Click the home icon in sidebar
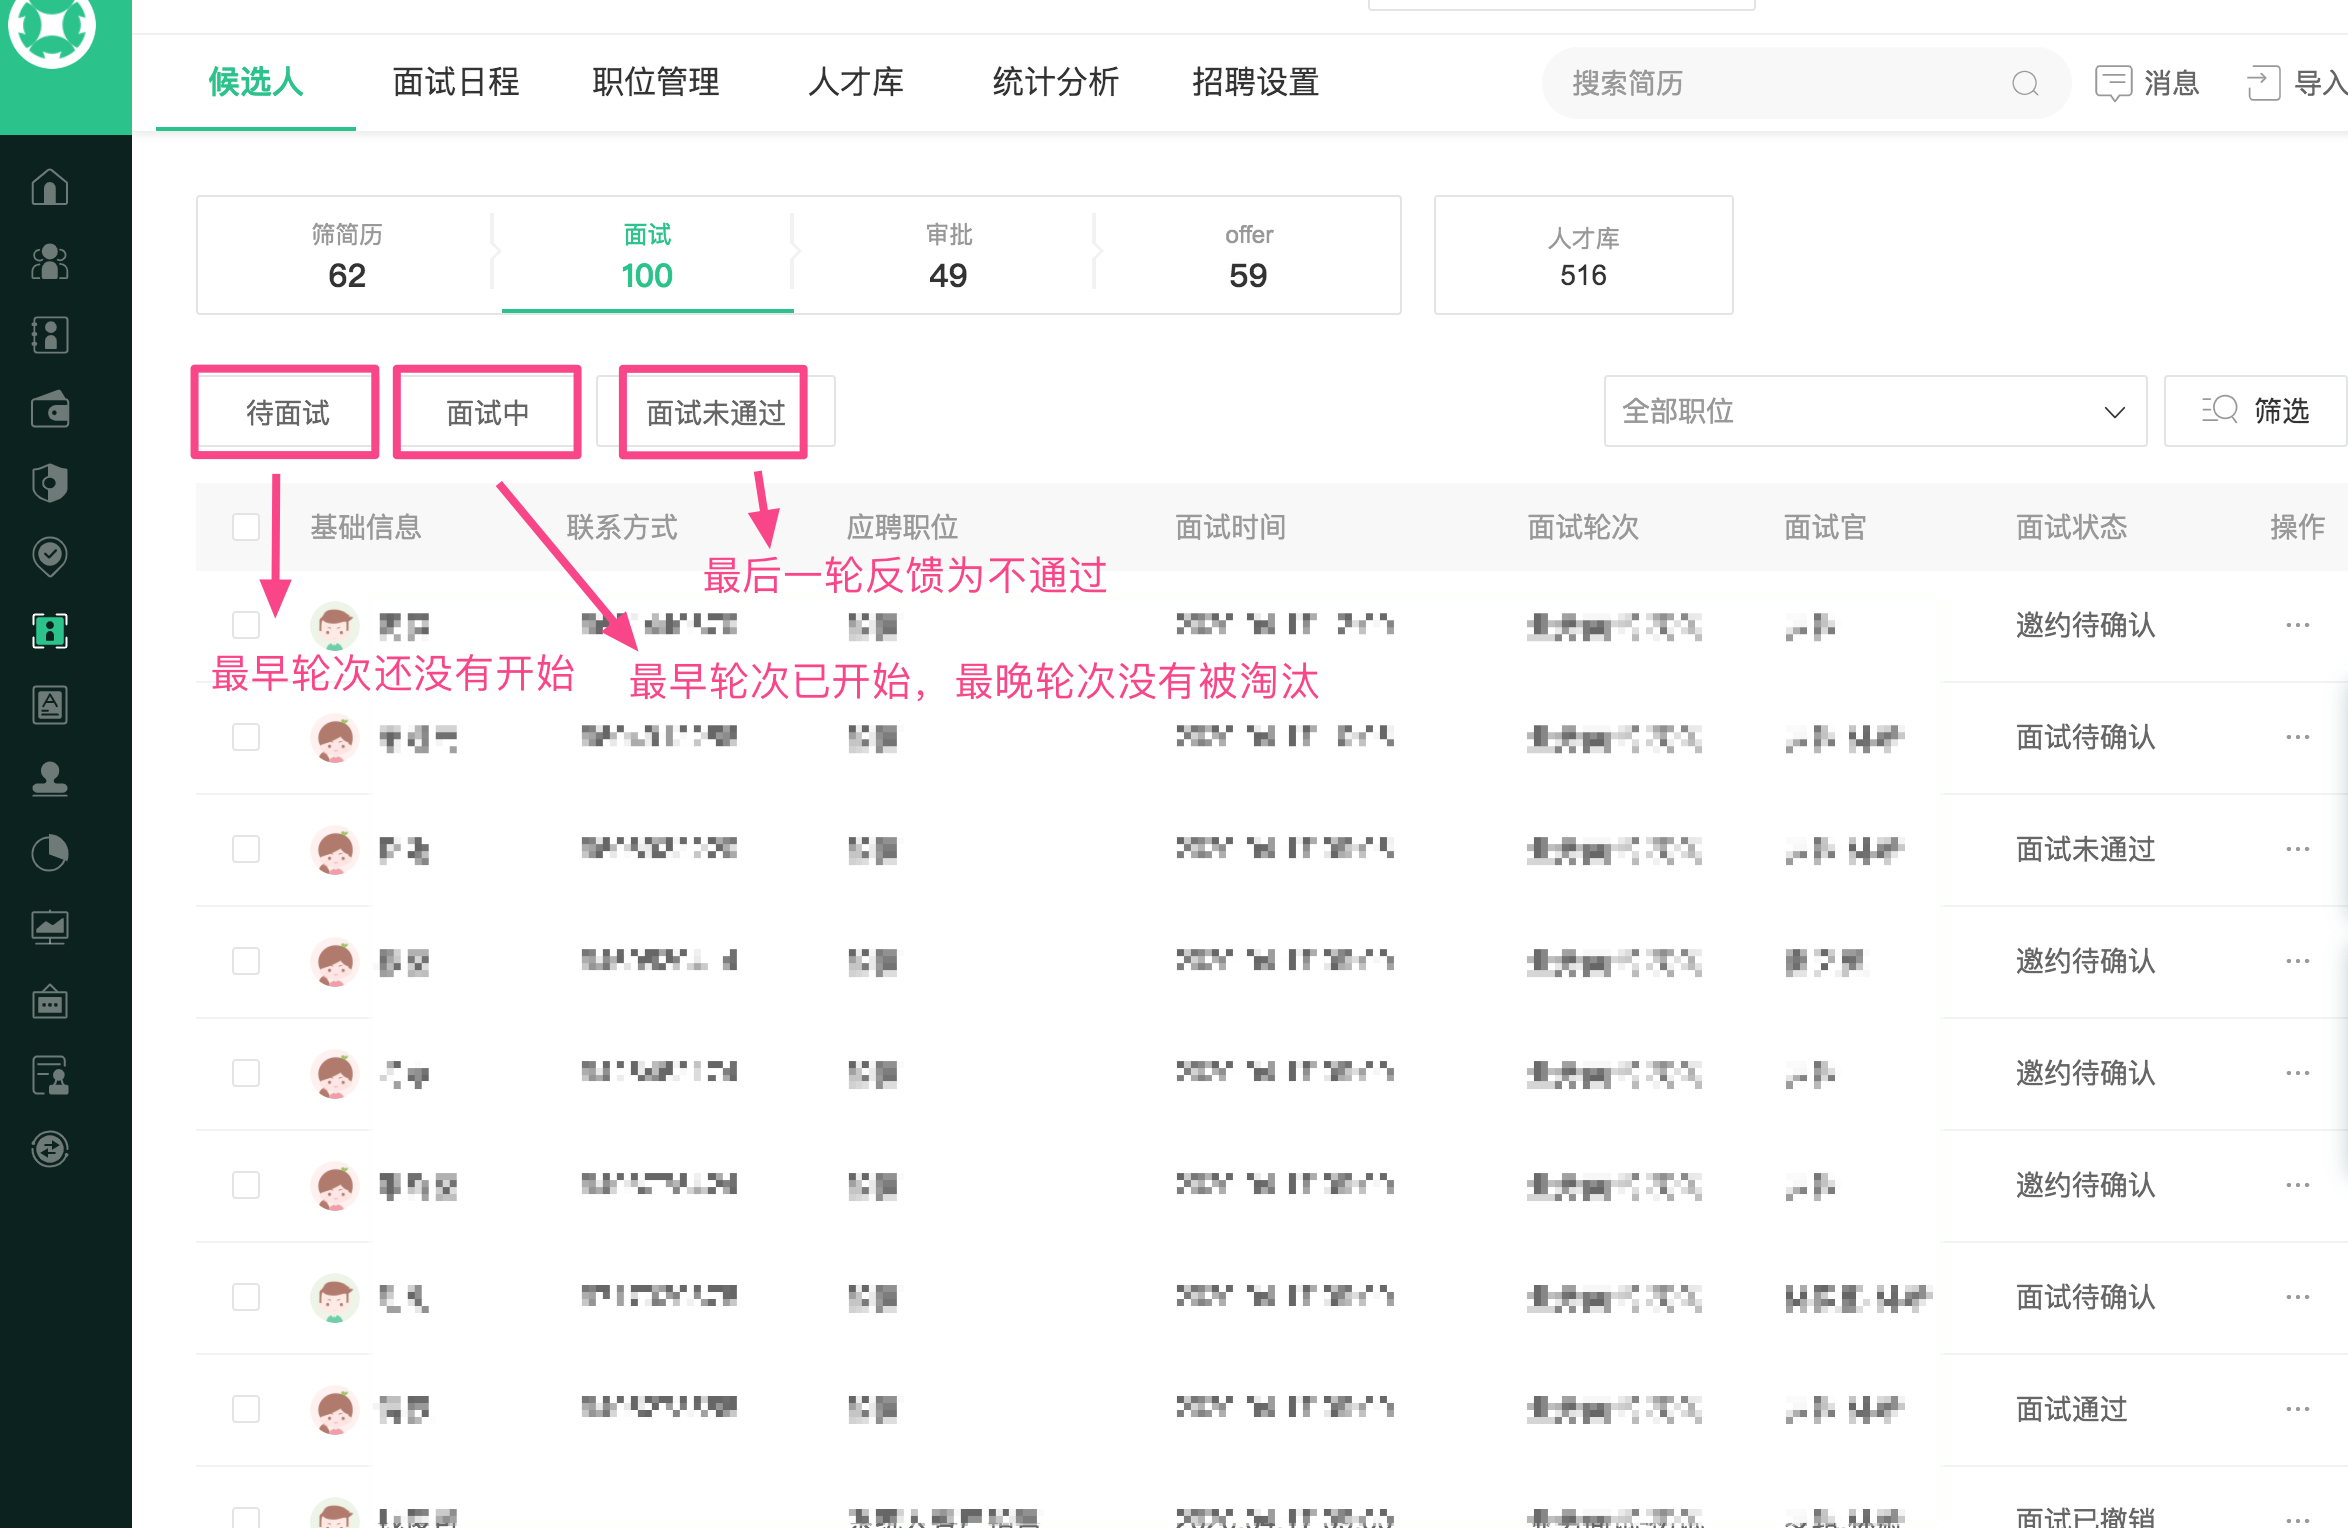The height and width of the screenshot is (1528, 2348). pos(50,187)
